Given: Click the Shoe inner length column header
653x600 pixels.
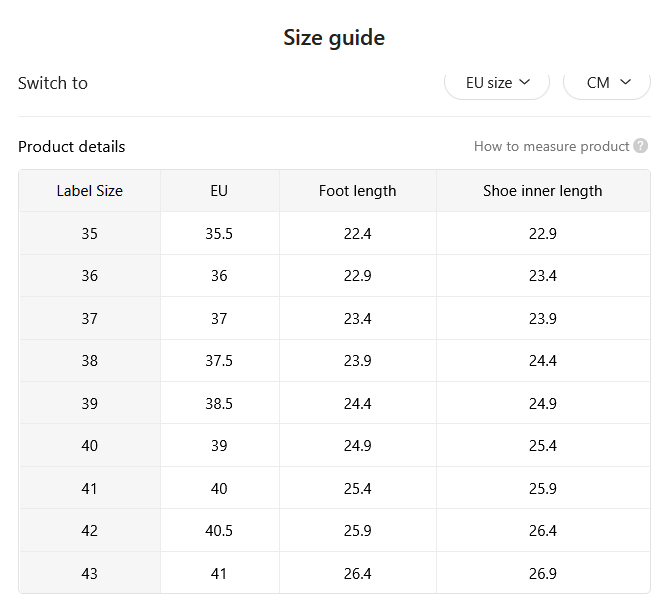Looking at the screenshot, I should (x=543, y=191).
